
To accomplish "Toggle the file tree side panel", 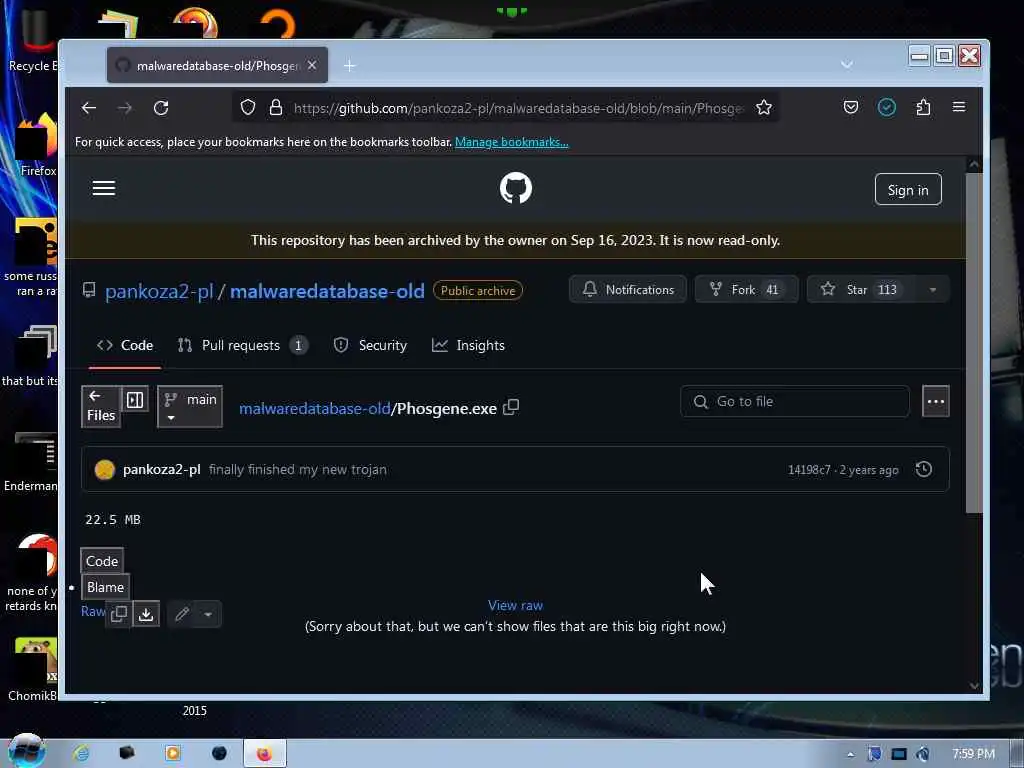I will (x=135, y=400).
